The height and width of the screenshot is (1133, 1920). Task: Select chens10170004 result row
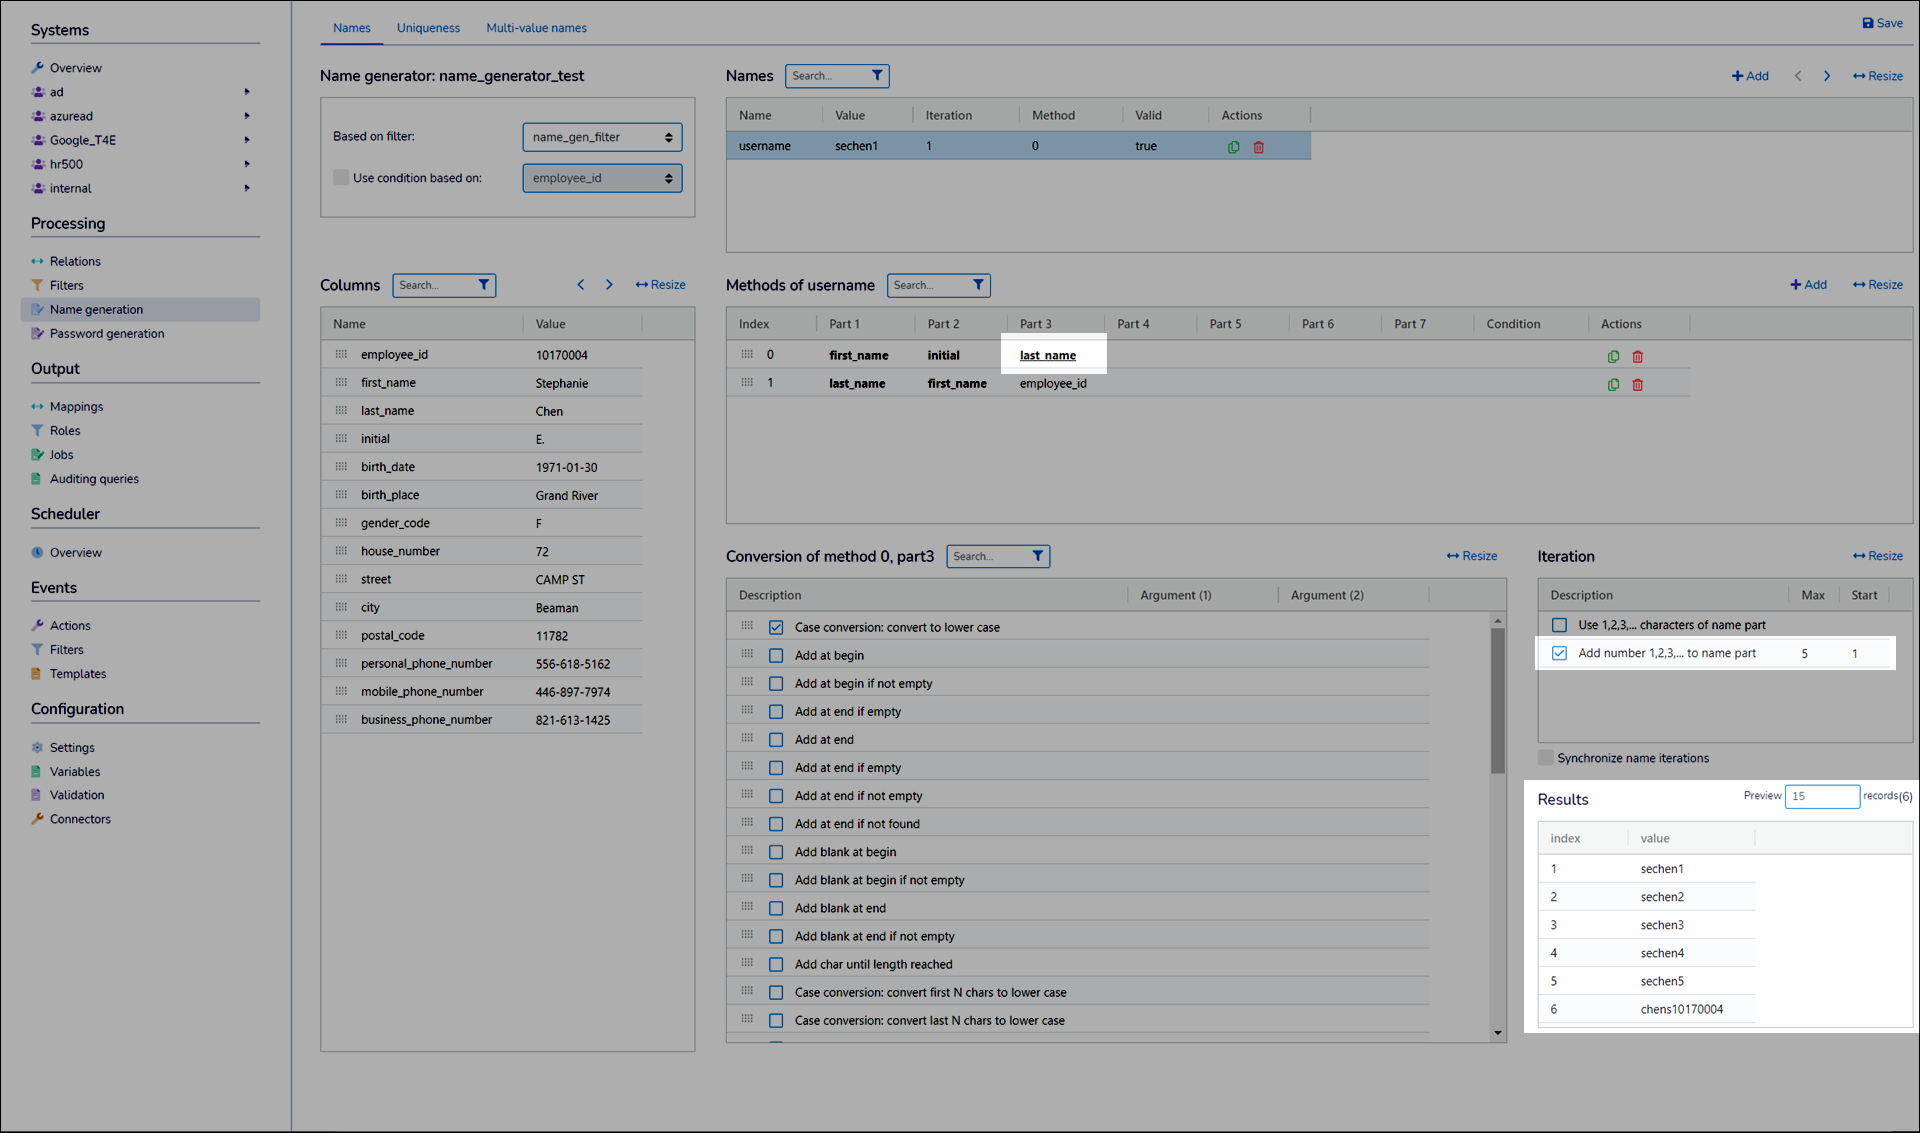pos(1646,1010)
